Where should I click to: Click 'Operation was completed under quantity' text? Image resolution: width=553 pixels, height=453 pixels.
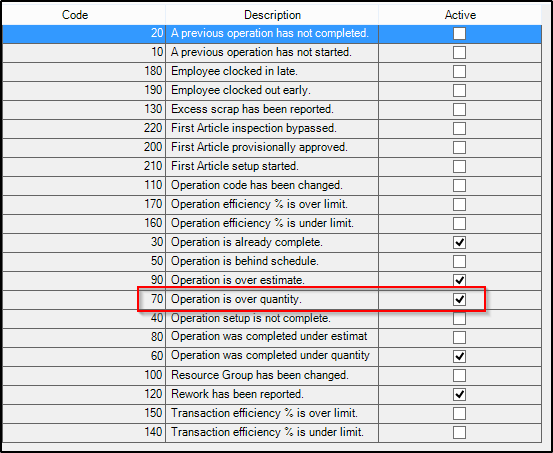[271, 356]
